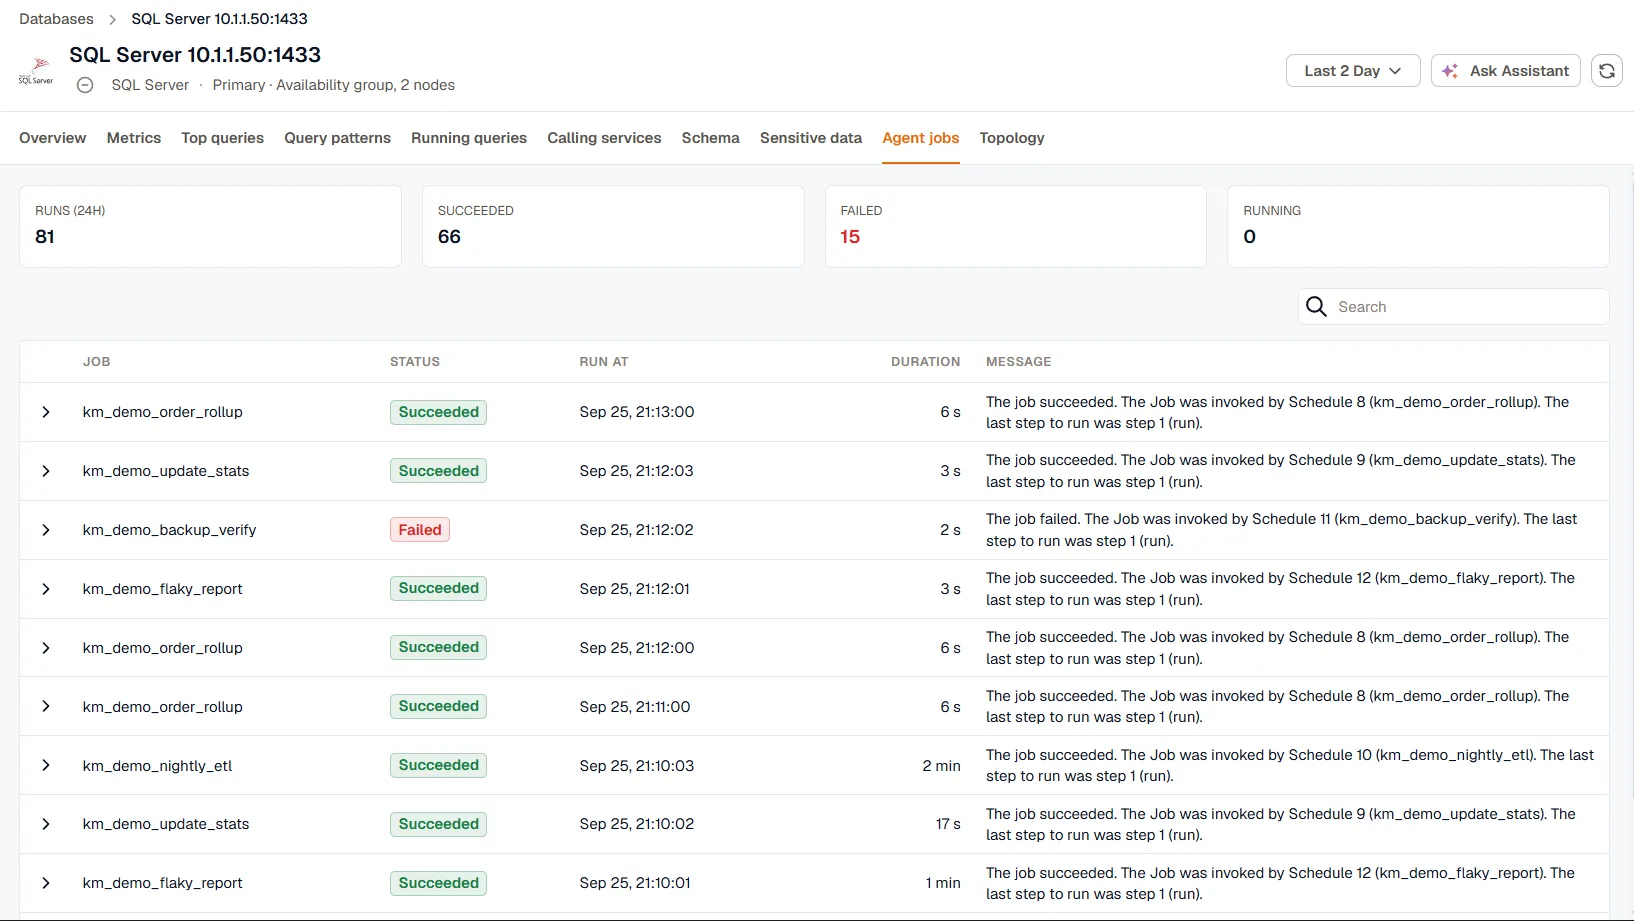The image size is (1634, 921).
Task: Click the STATUS column header
Action: 415,362
